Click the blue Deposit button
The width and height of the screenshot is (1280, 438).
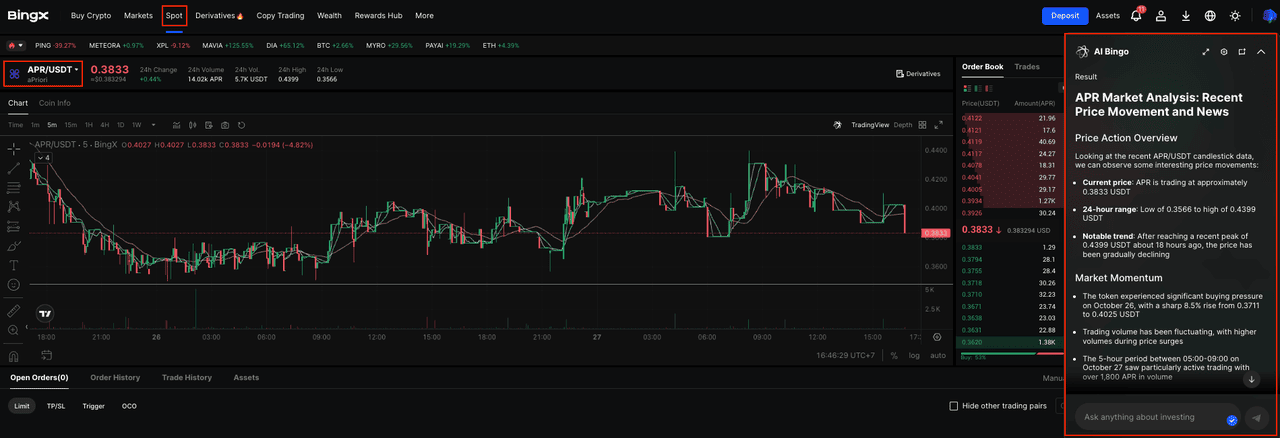(x=1065, y=16)
